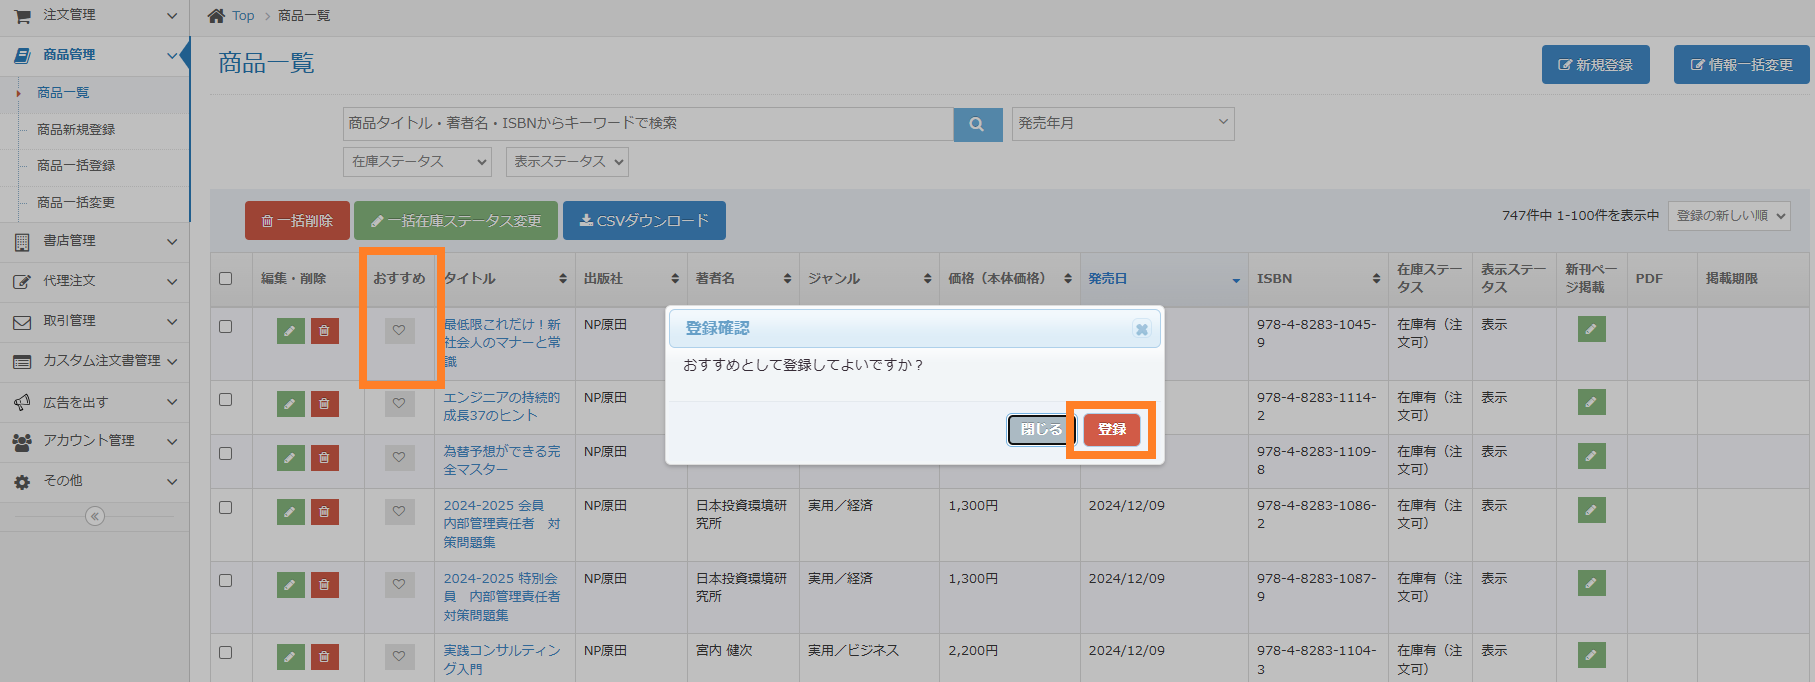1815x682 pixels.
Task: Open アカウント管理 sidebar menu
Action: tap(95, 441)
